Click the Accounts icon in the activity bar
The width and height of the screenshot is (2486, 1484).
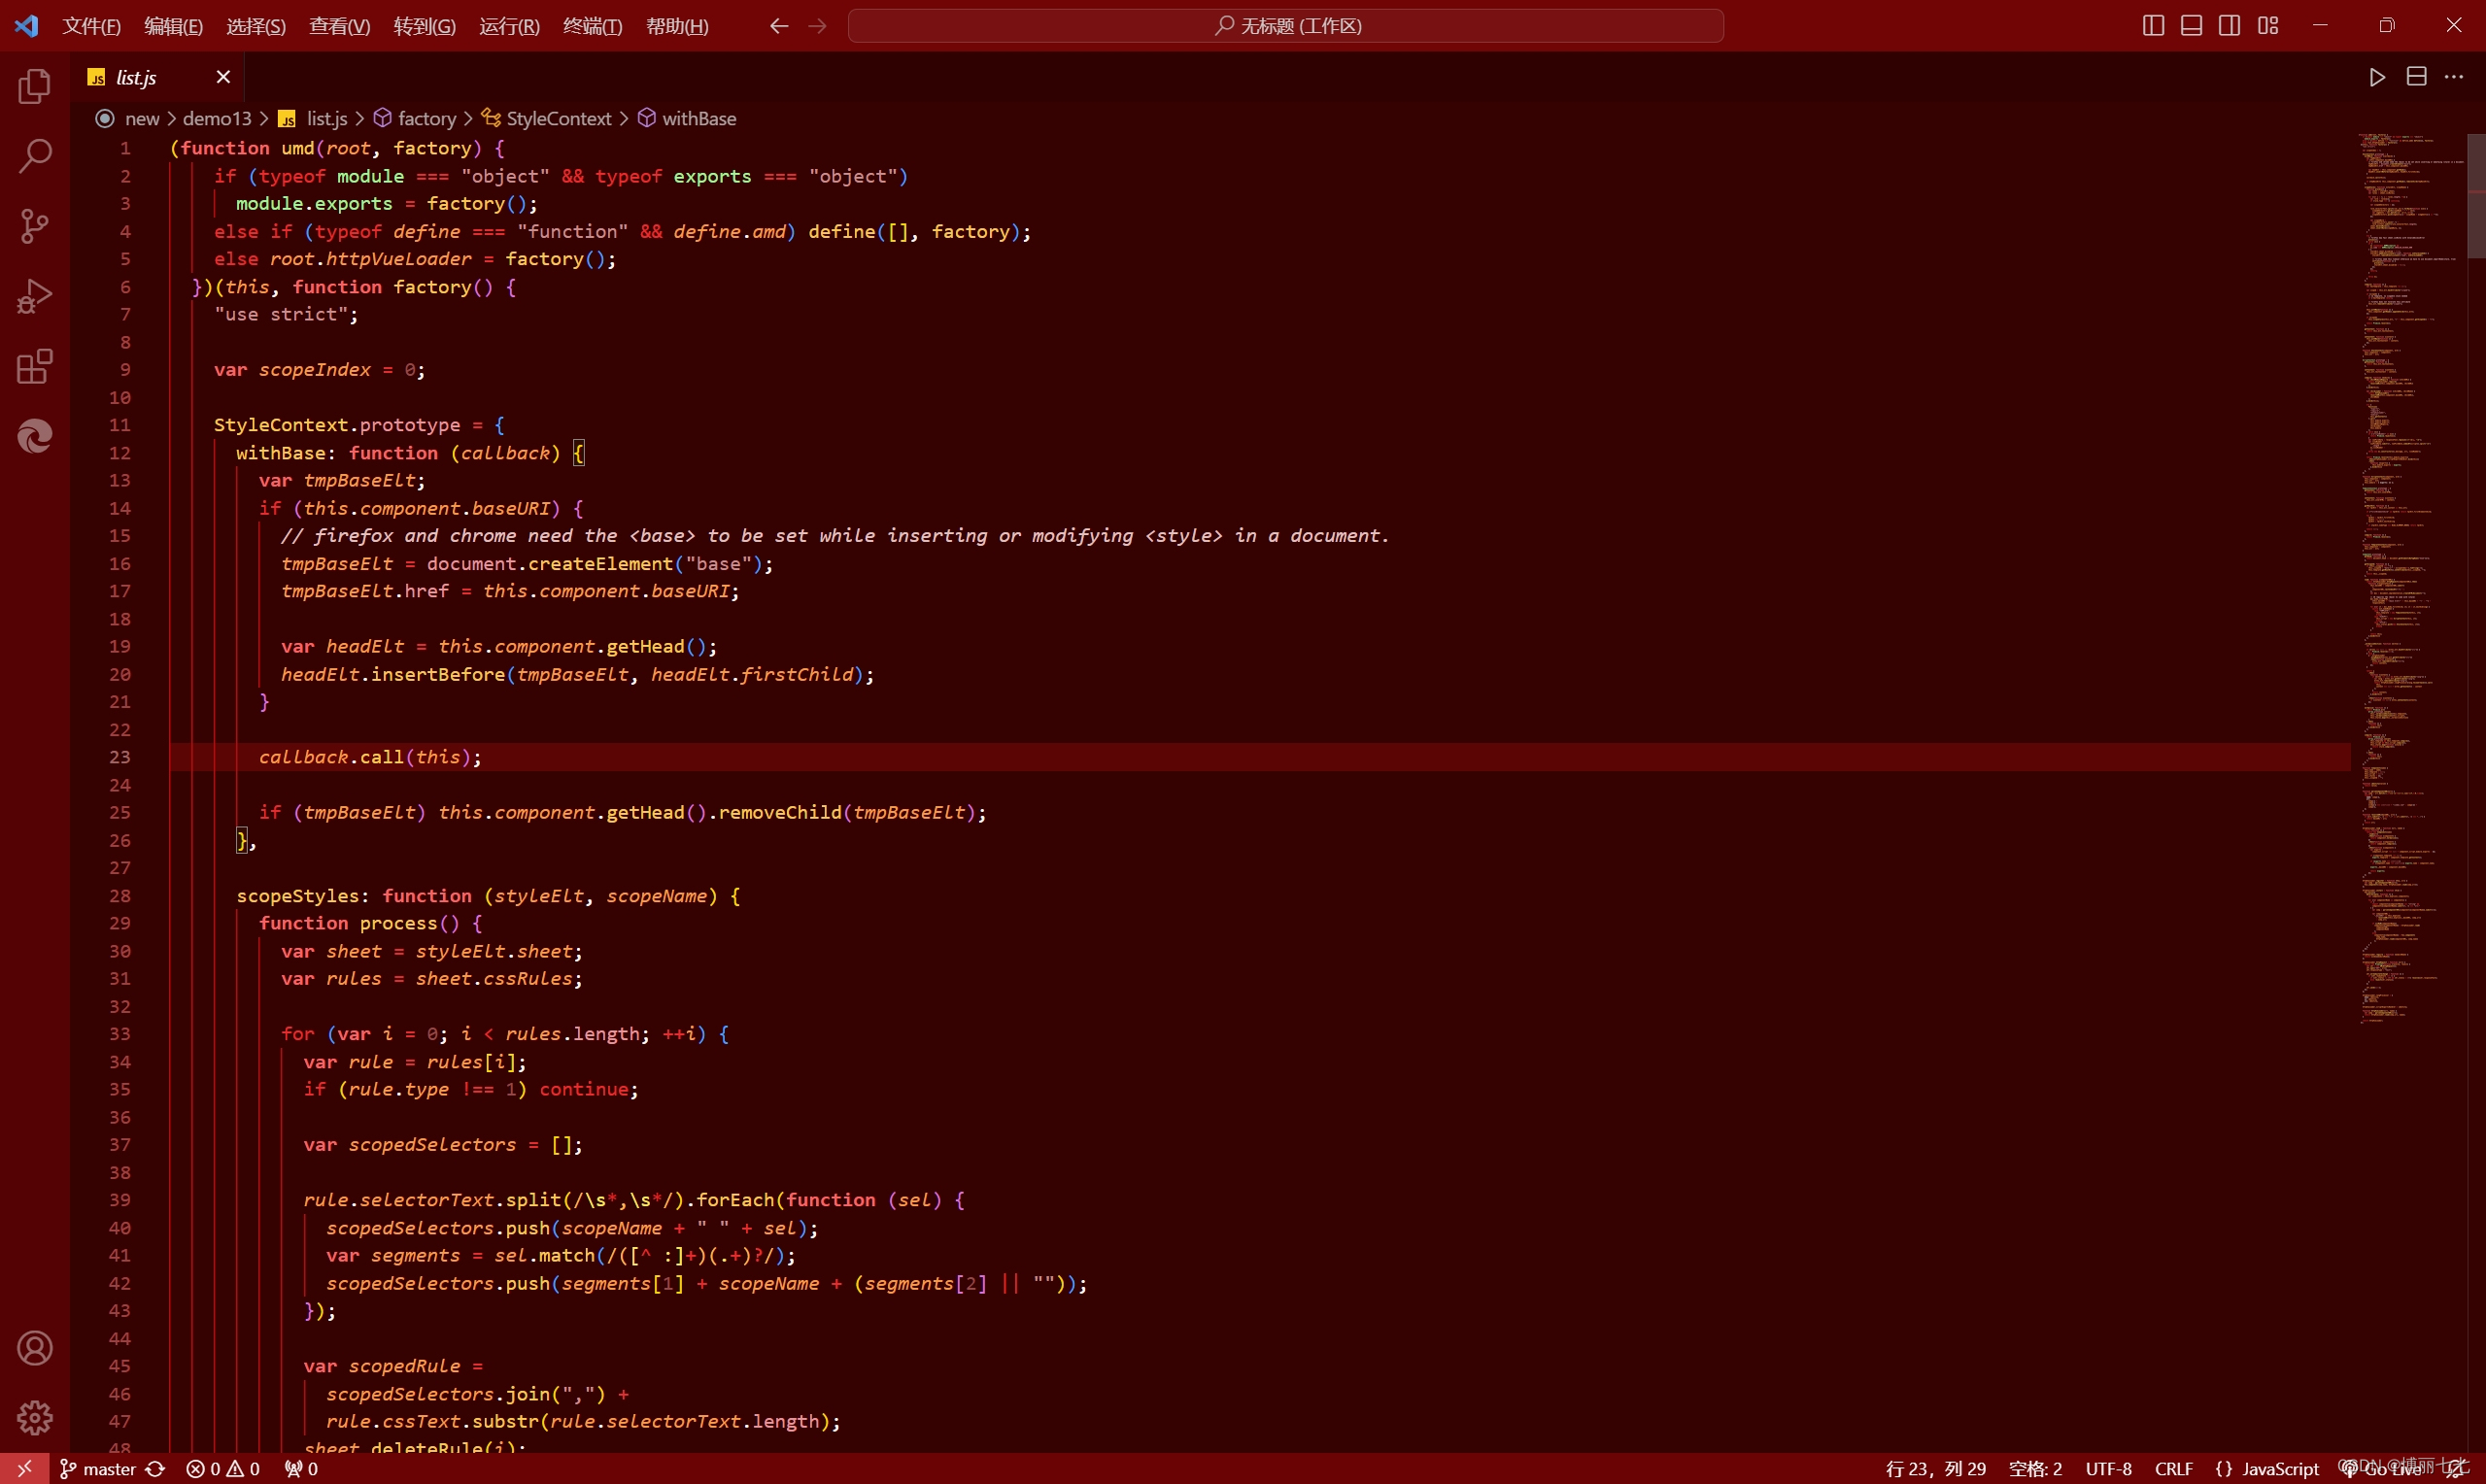(x=35, y=1348)
